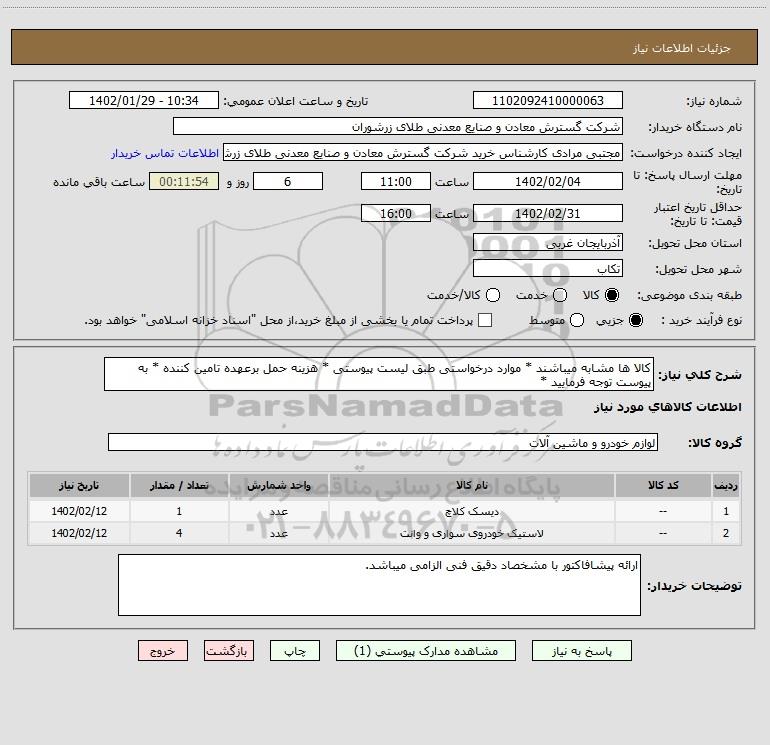
Task: Click the need number field 1102092410000063
Action: tap(548, 100)
